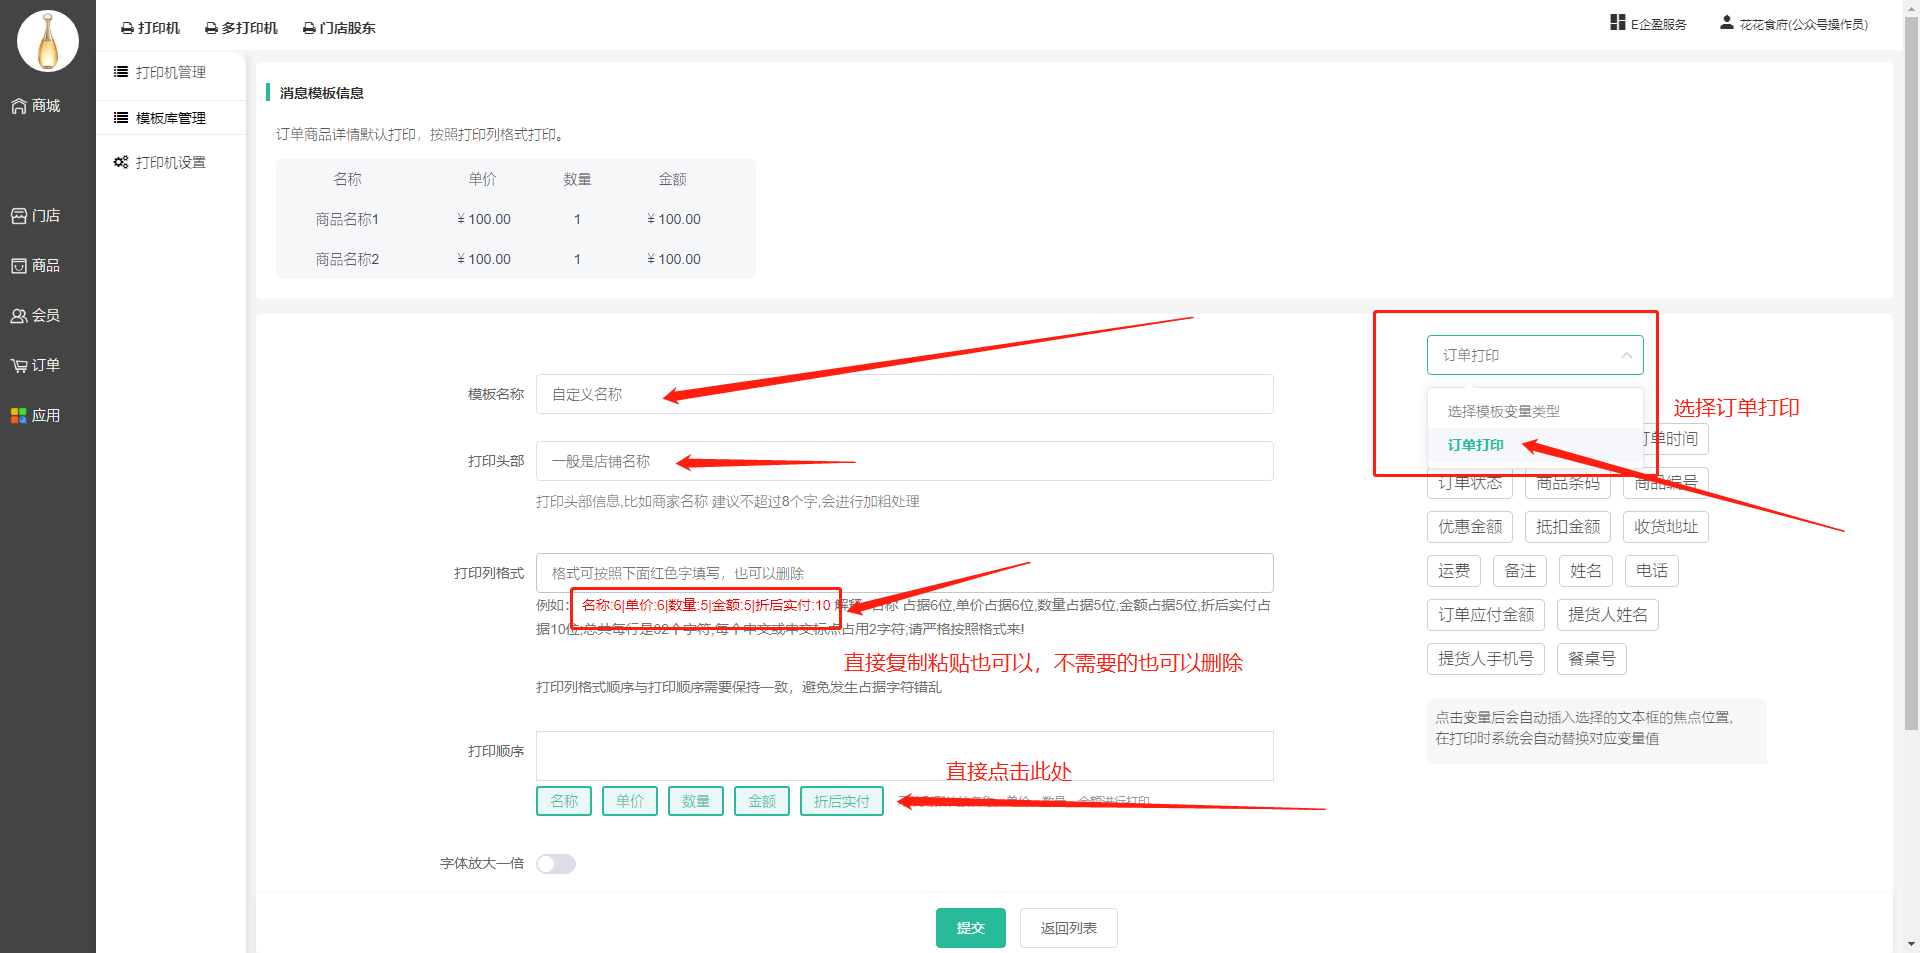Insert the 收货地址 variable tag
The width and height of the screenshot is (1920, 953).
coord(1665,527)
